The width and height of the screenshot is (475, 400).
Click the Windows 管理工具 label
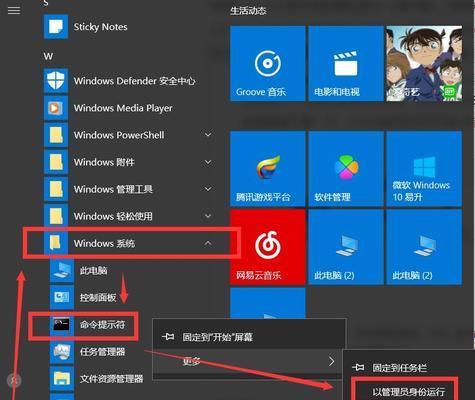(113, 189)
